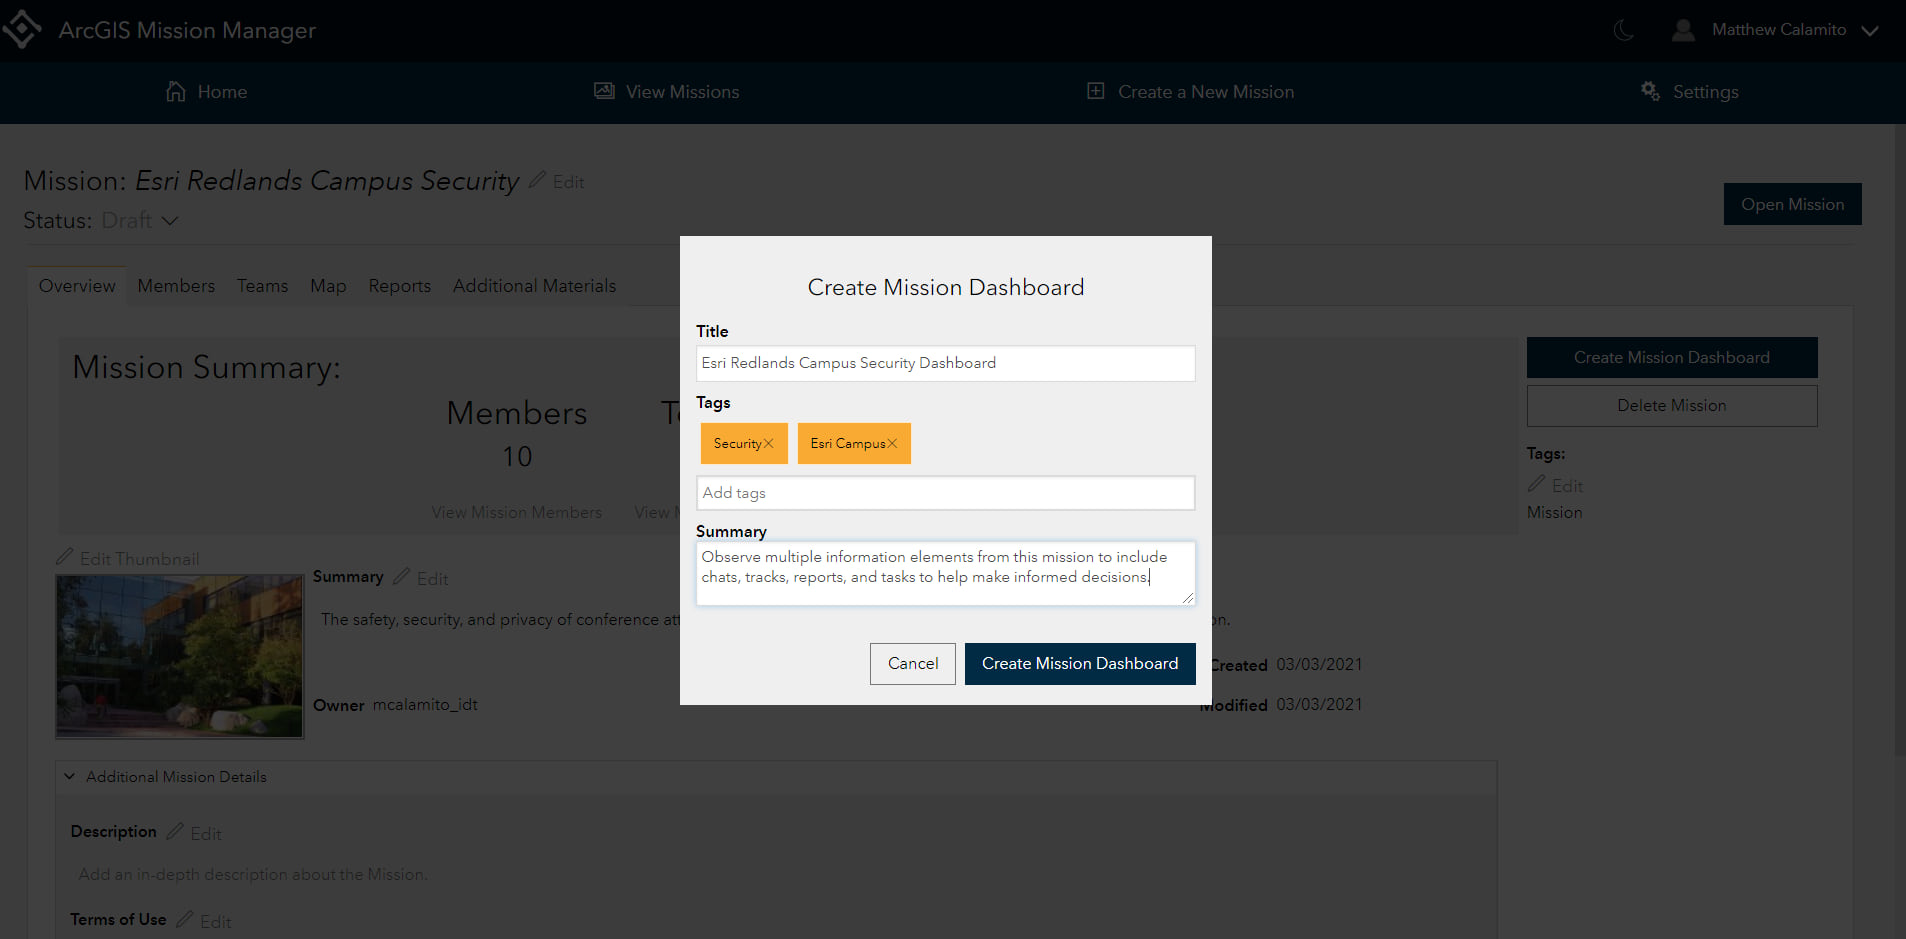Image resolution: width=1906 pixels, height=939 pixels.
Task: Click Edit link next to Description
Action: tap(205, 834)
